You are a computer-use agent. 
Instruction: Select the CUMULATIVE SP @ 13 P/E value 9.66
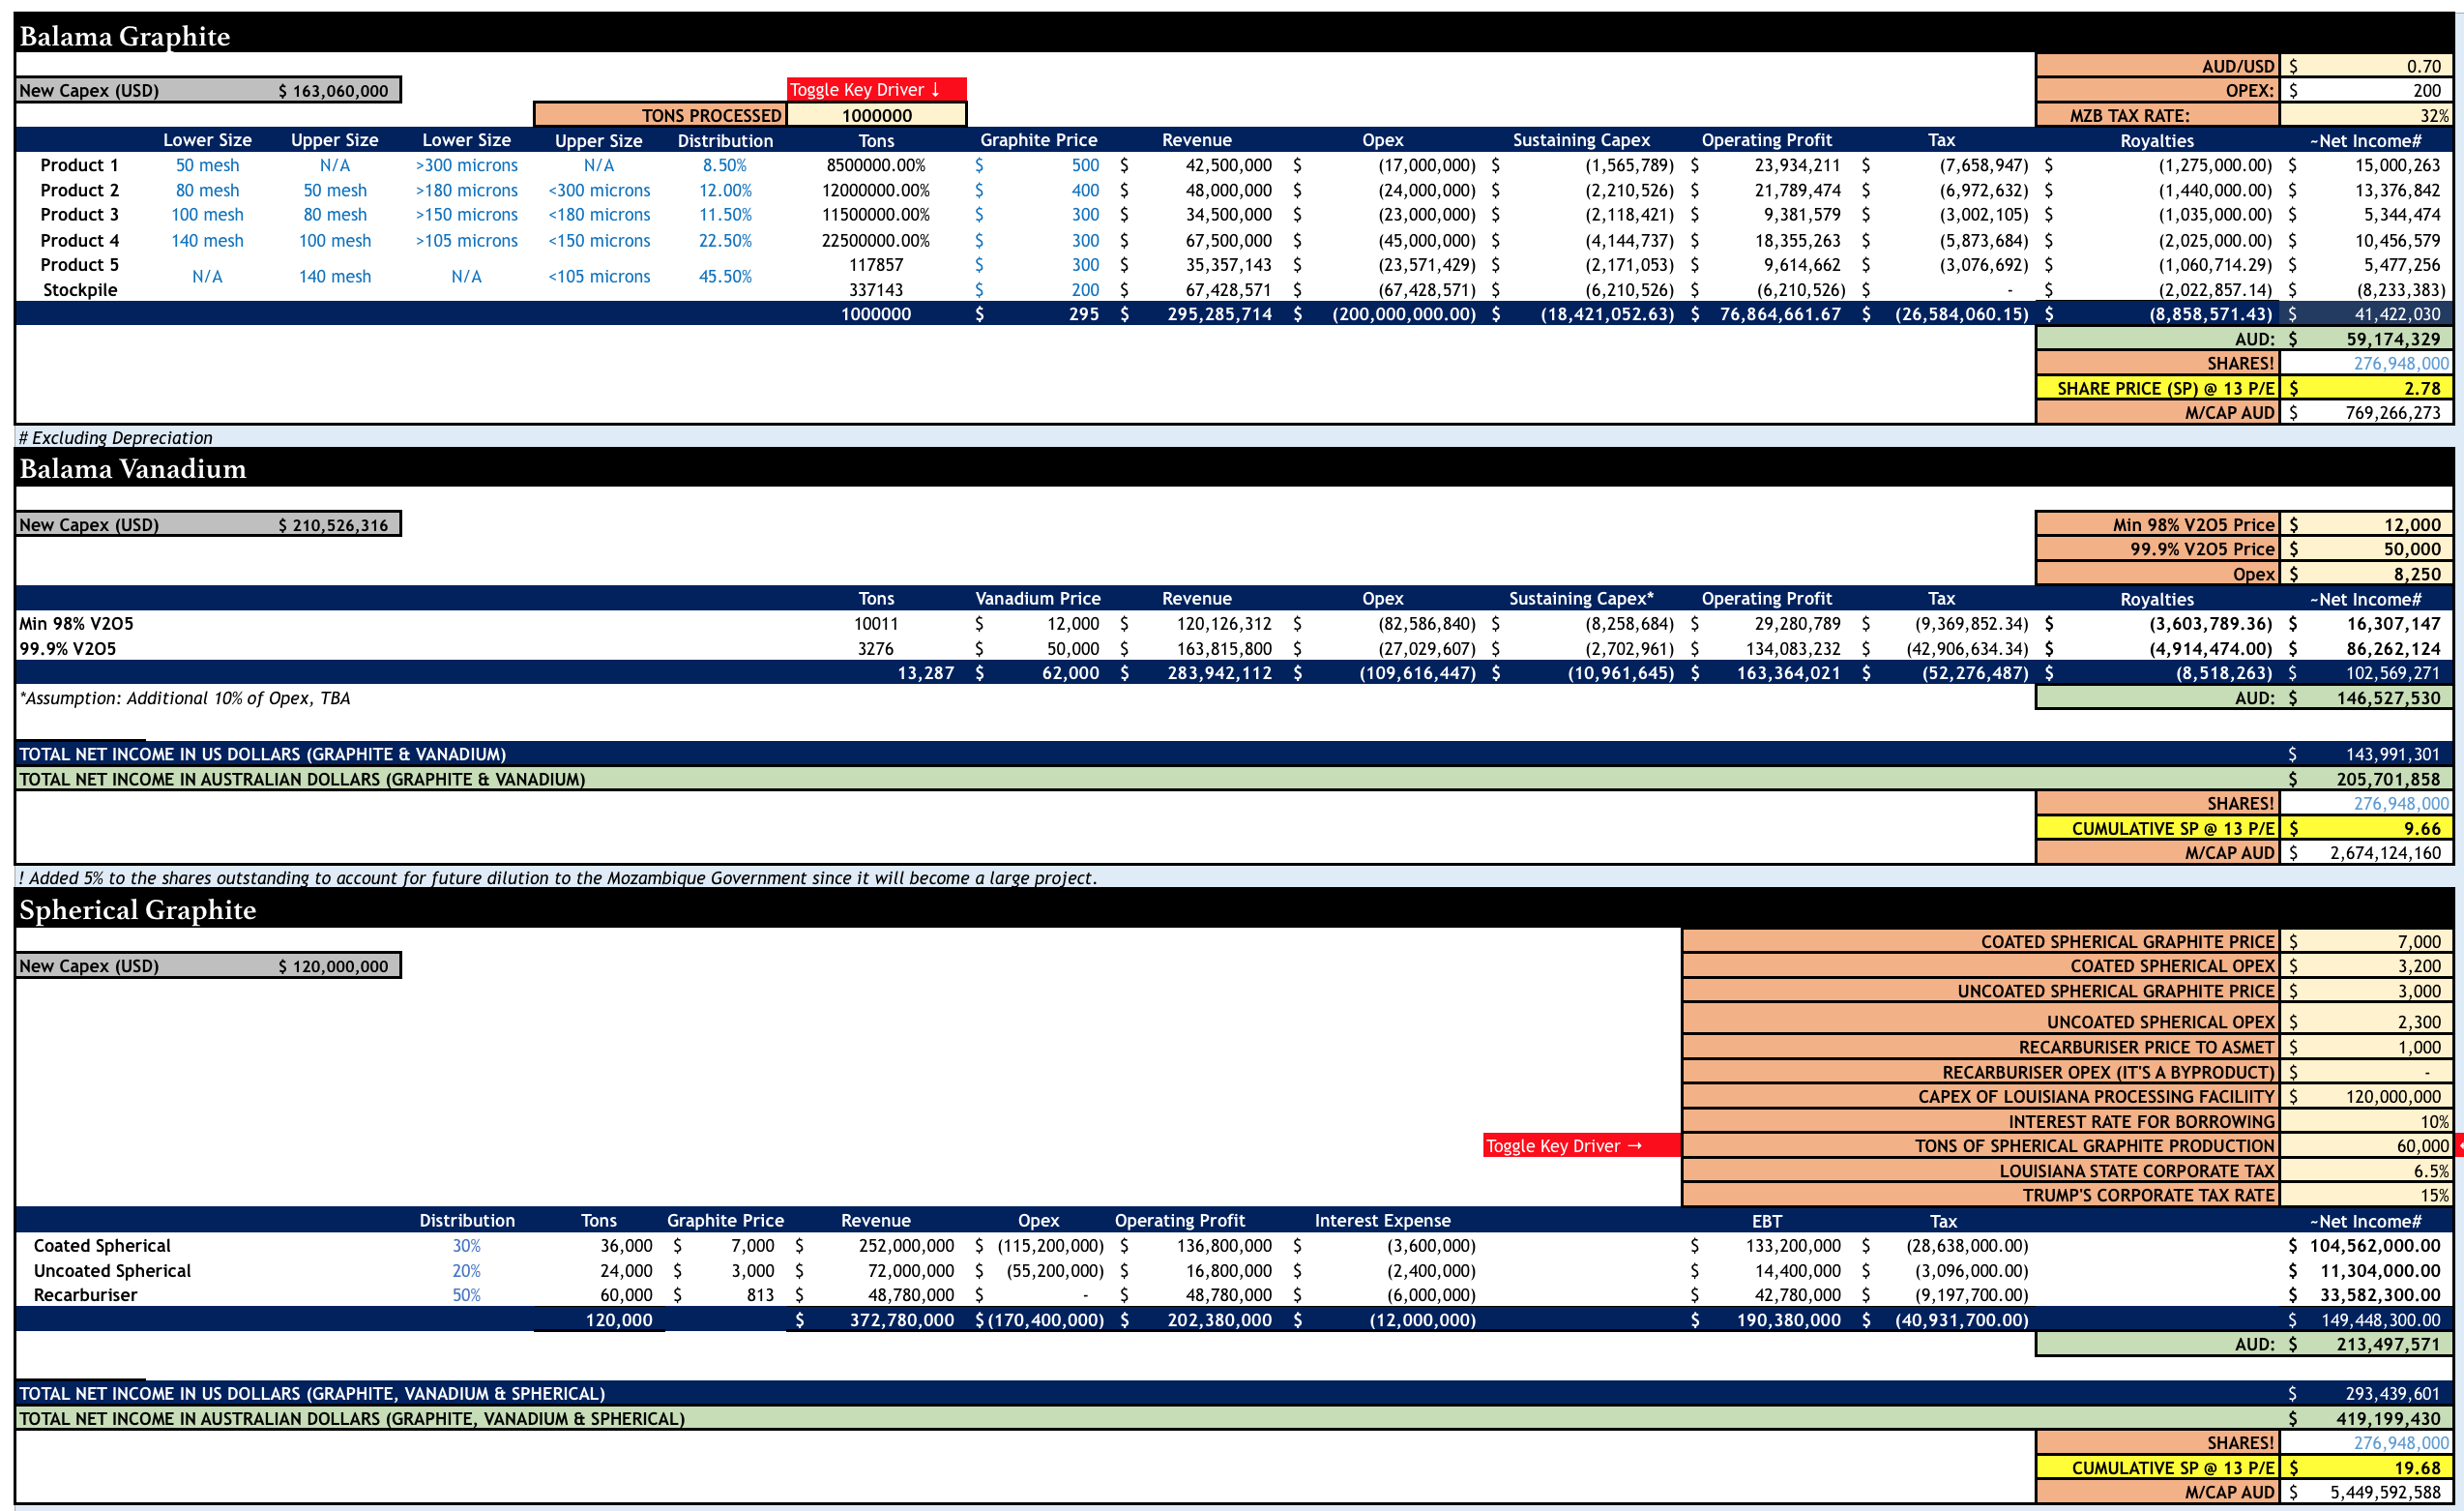pos(2366,828)
